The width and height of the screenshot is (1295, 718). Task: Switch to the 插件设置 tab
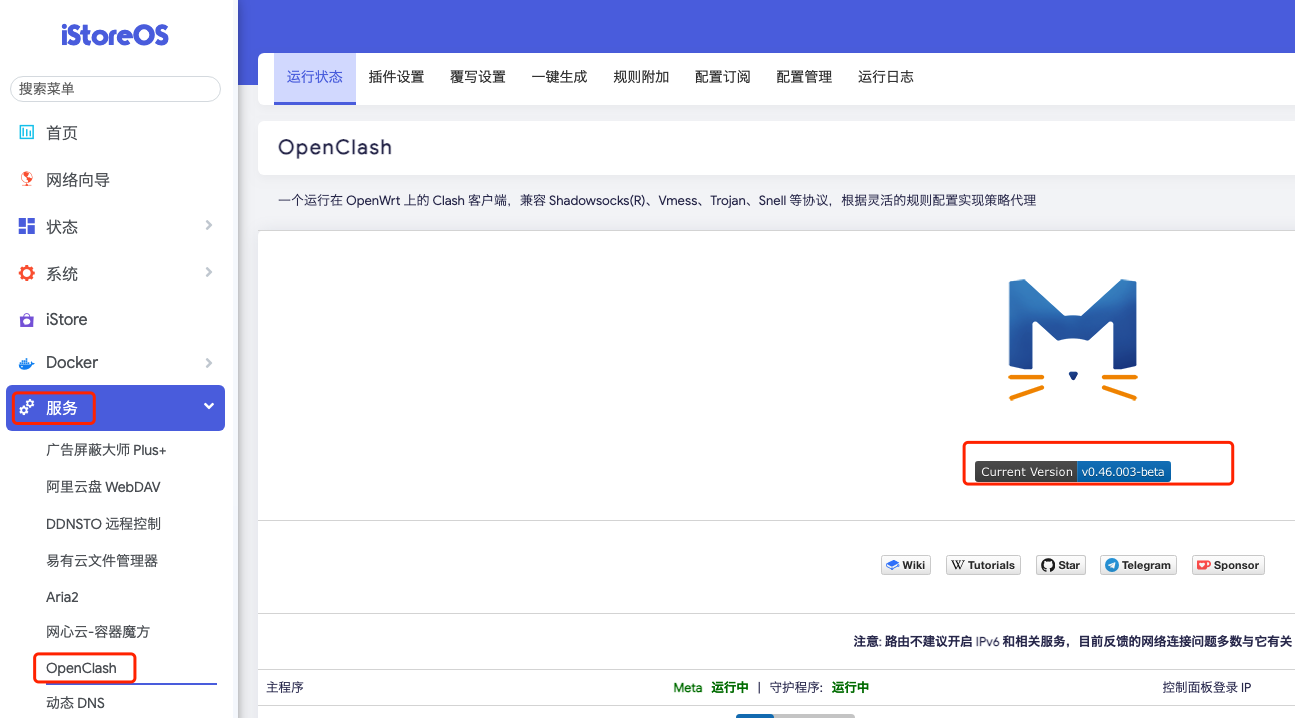[x=396, y=76]
